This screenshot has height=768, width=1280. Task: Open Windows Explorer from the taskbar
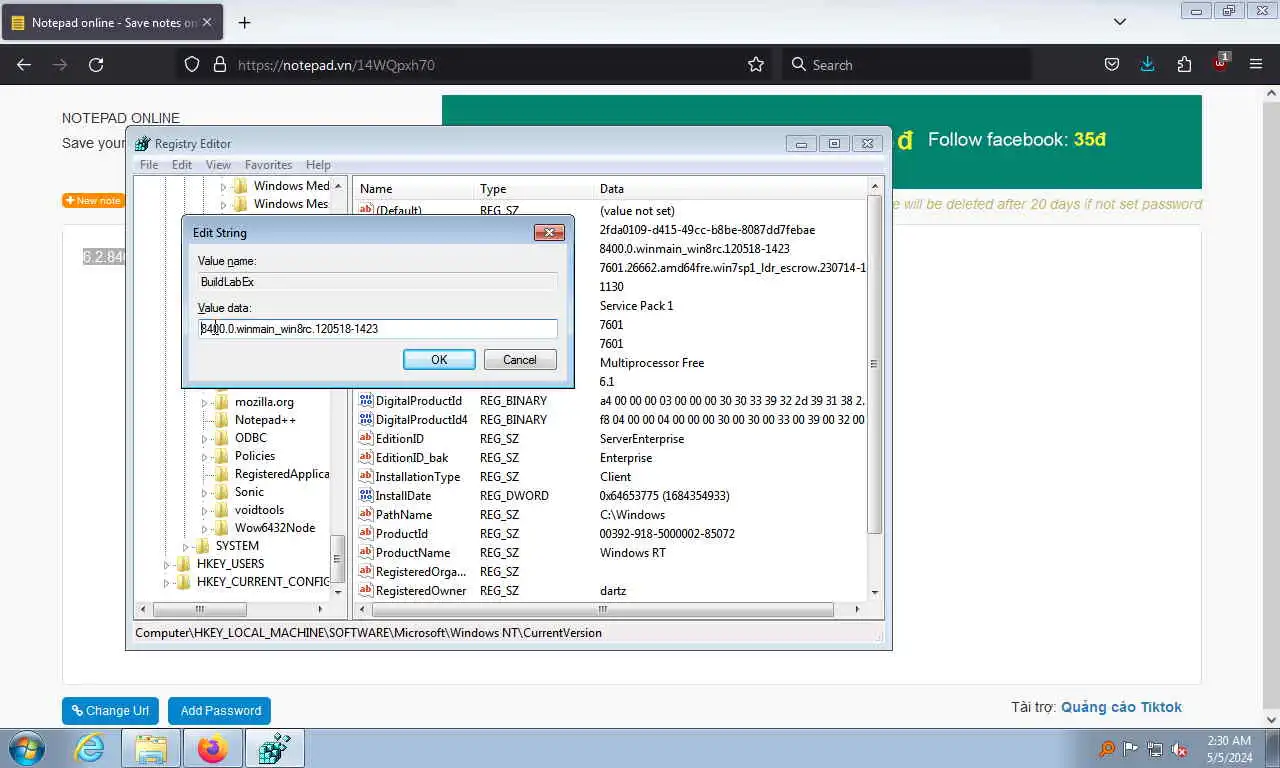pos(151,748)
